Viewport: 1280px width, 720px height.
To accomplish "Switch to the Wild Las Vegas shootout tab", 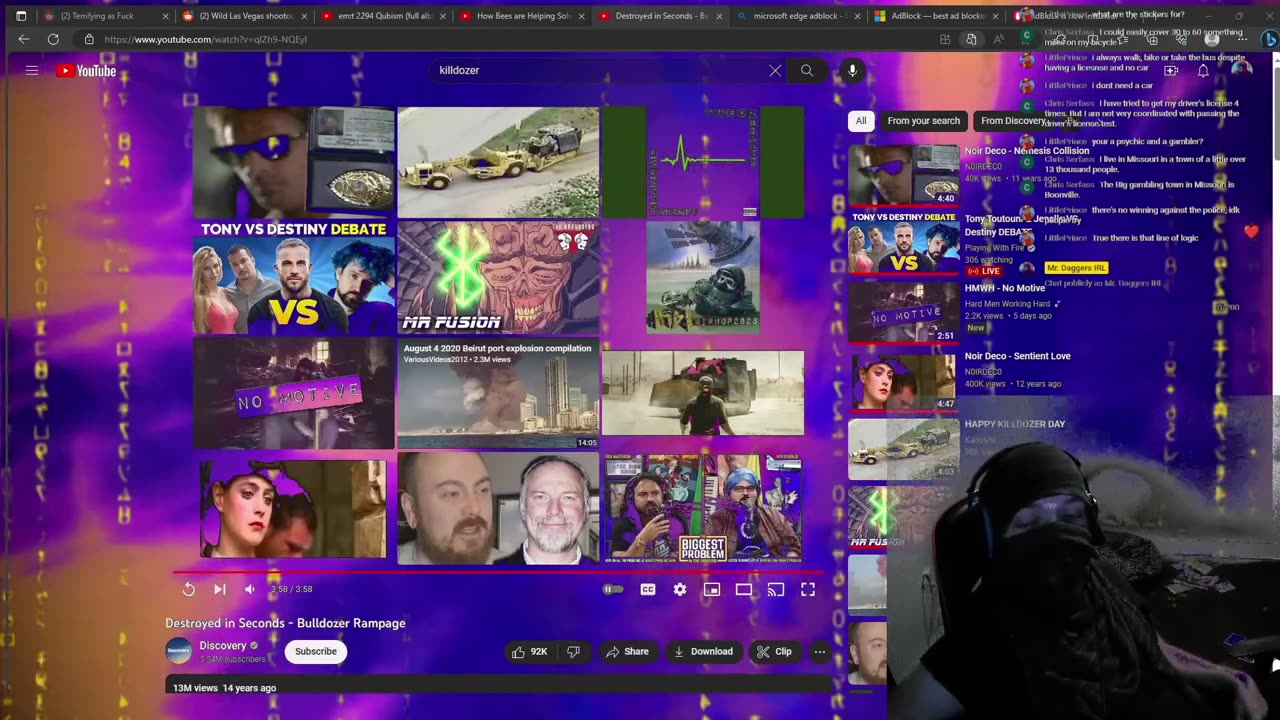I will 246,16.
